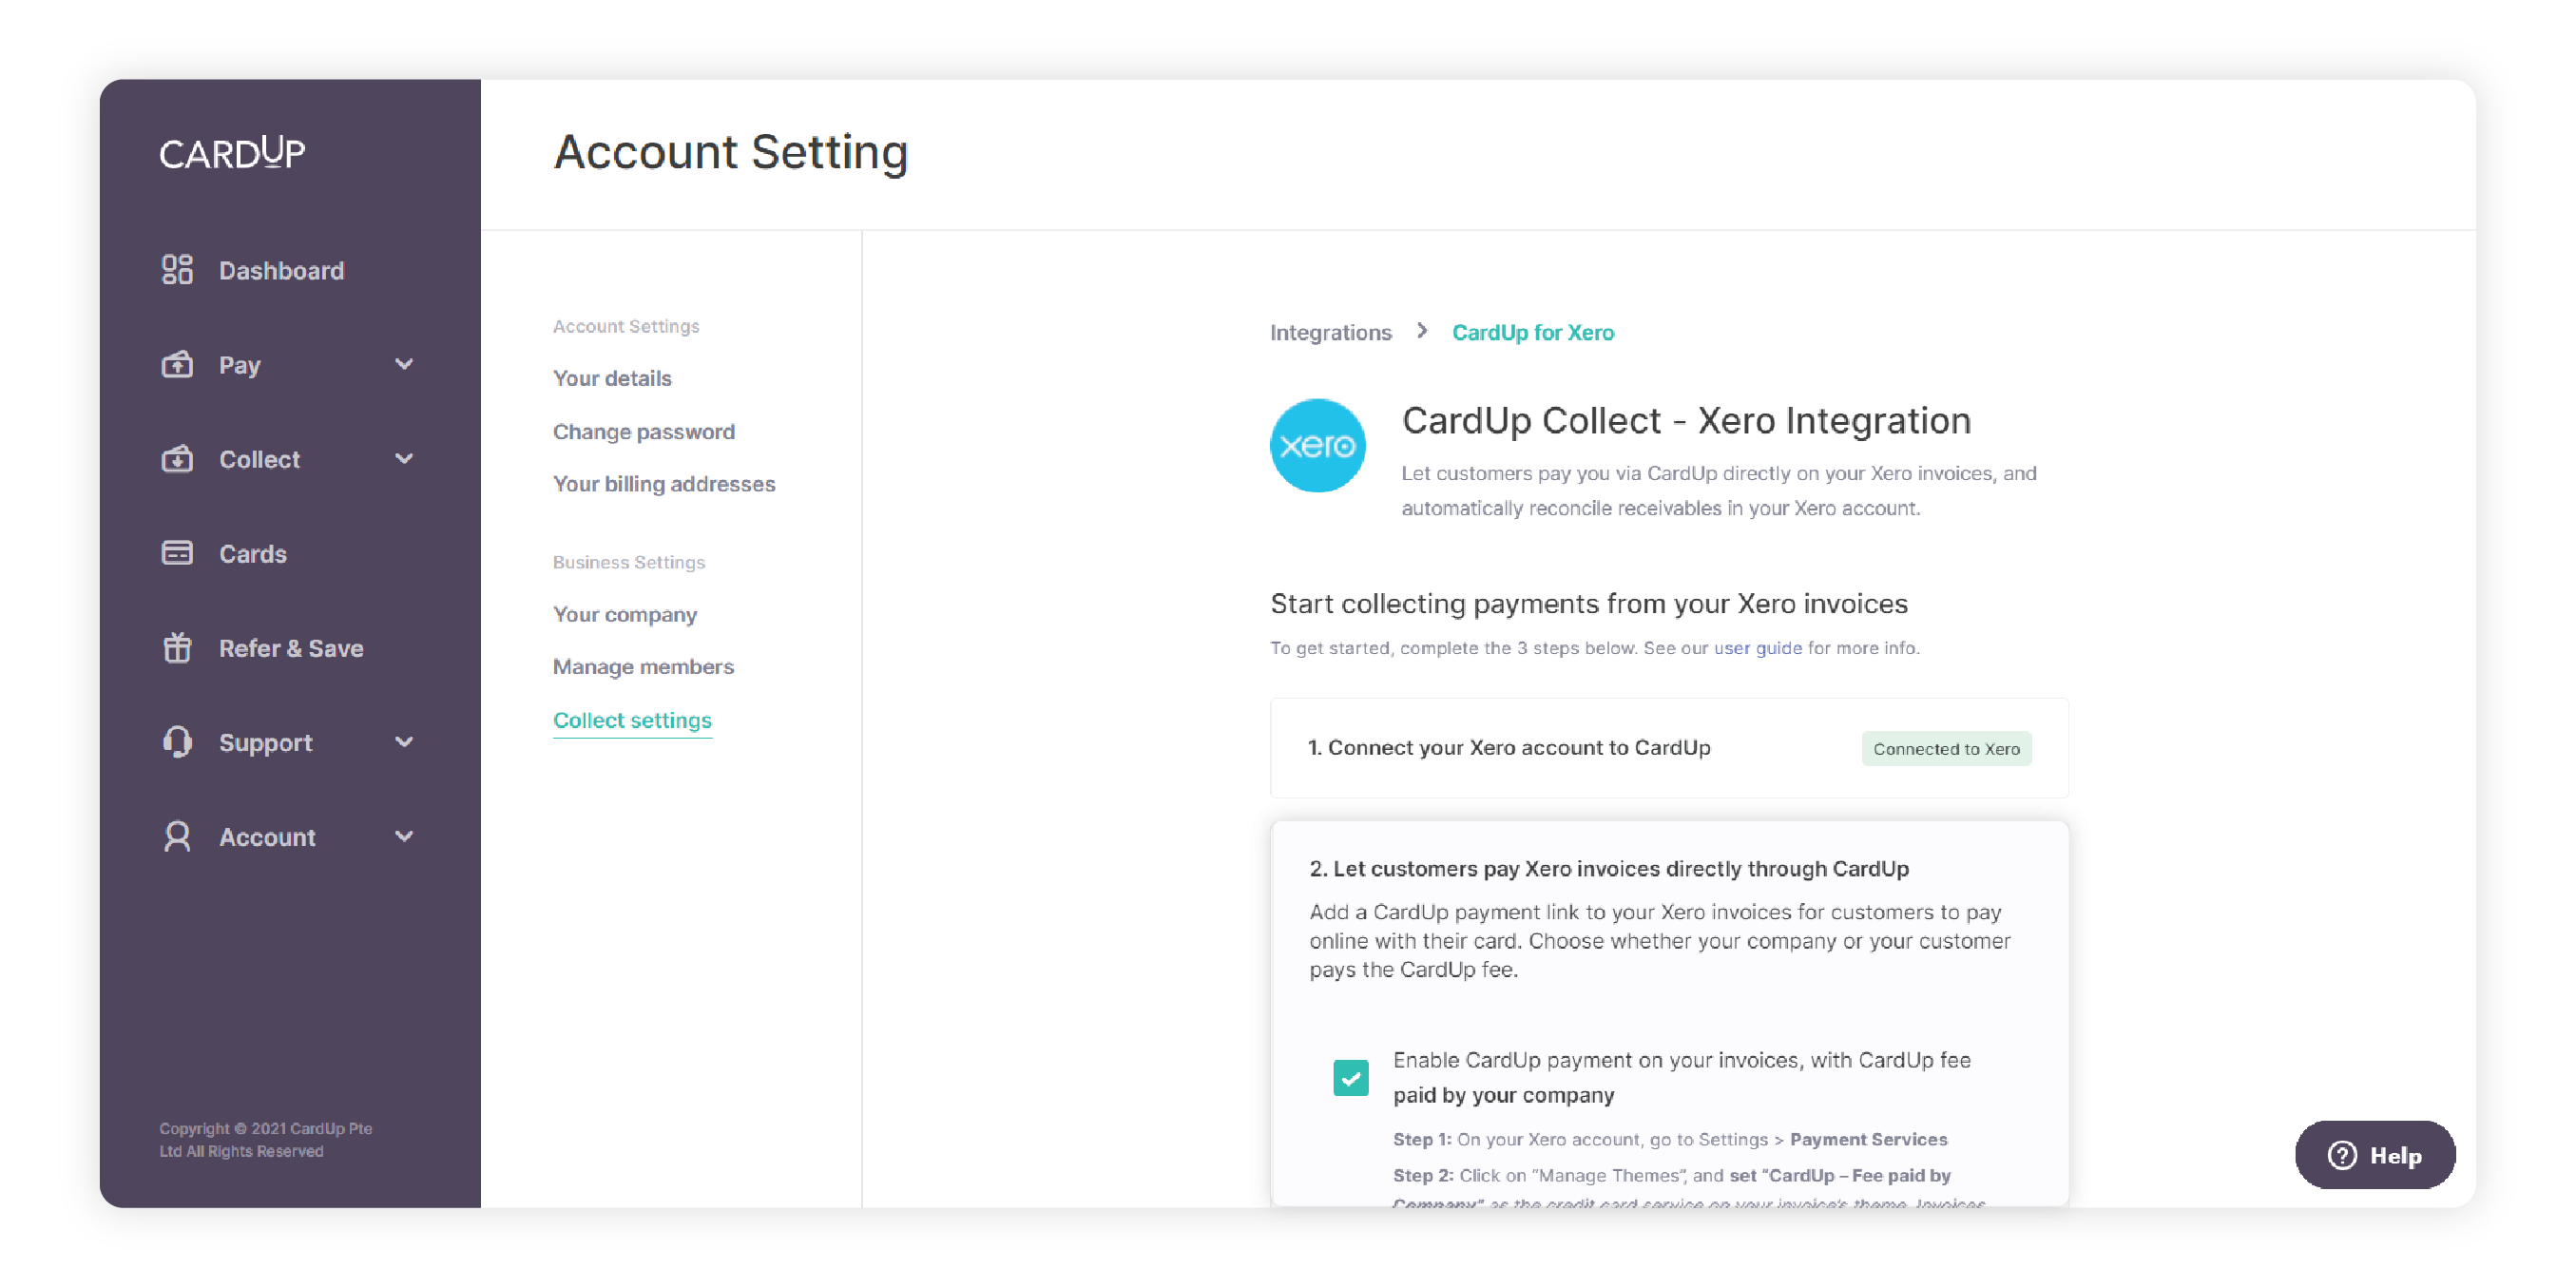Expand the Collect menu chevron
This screenshot has width=2576, height=1288.
coord(404,459)
